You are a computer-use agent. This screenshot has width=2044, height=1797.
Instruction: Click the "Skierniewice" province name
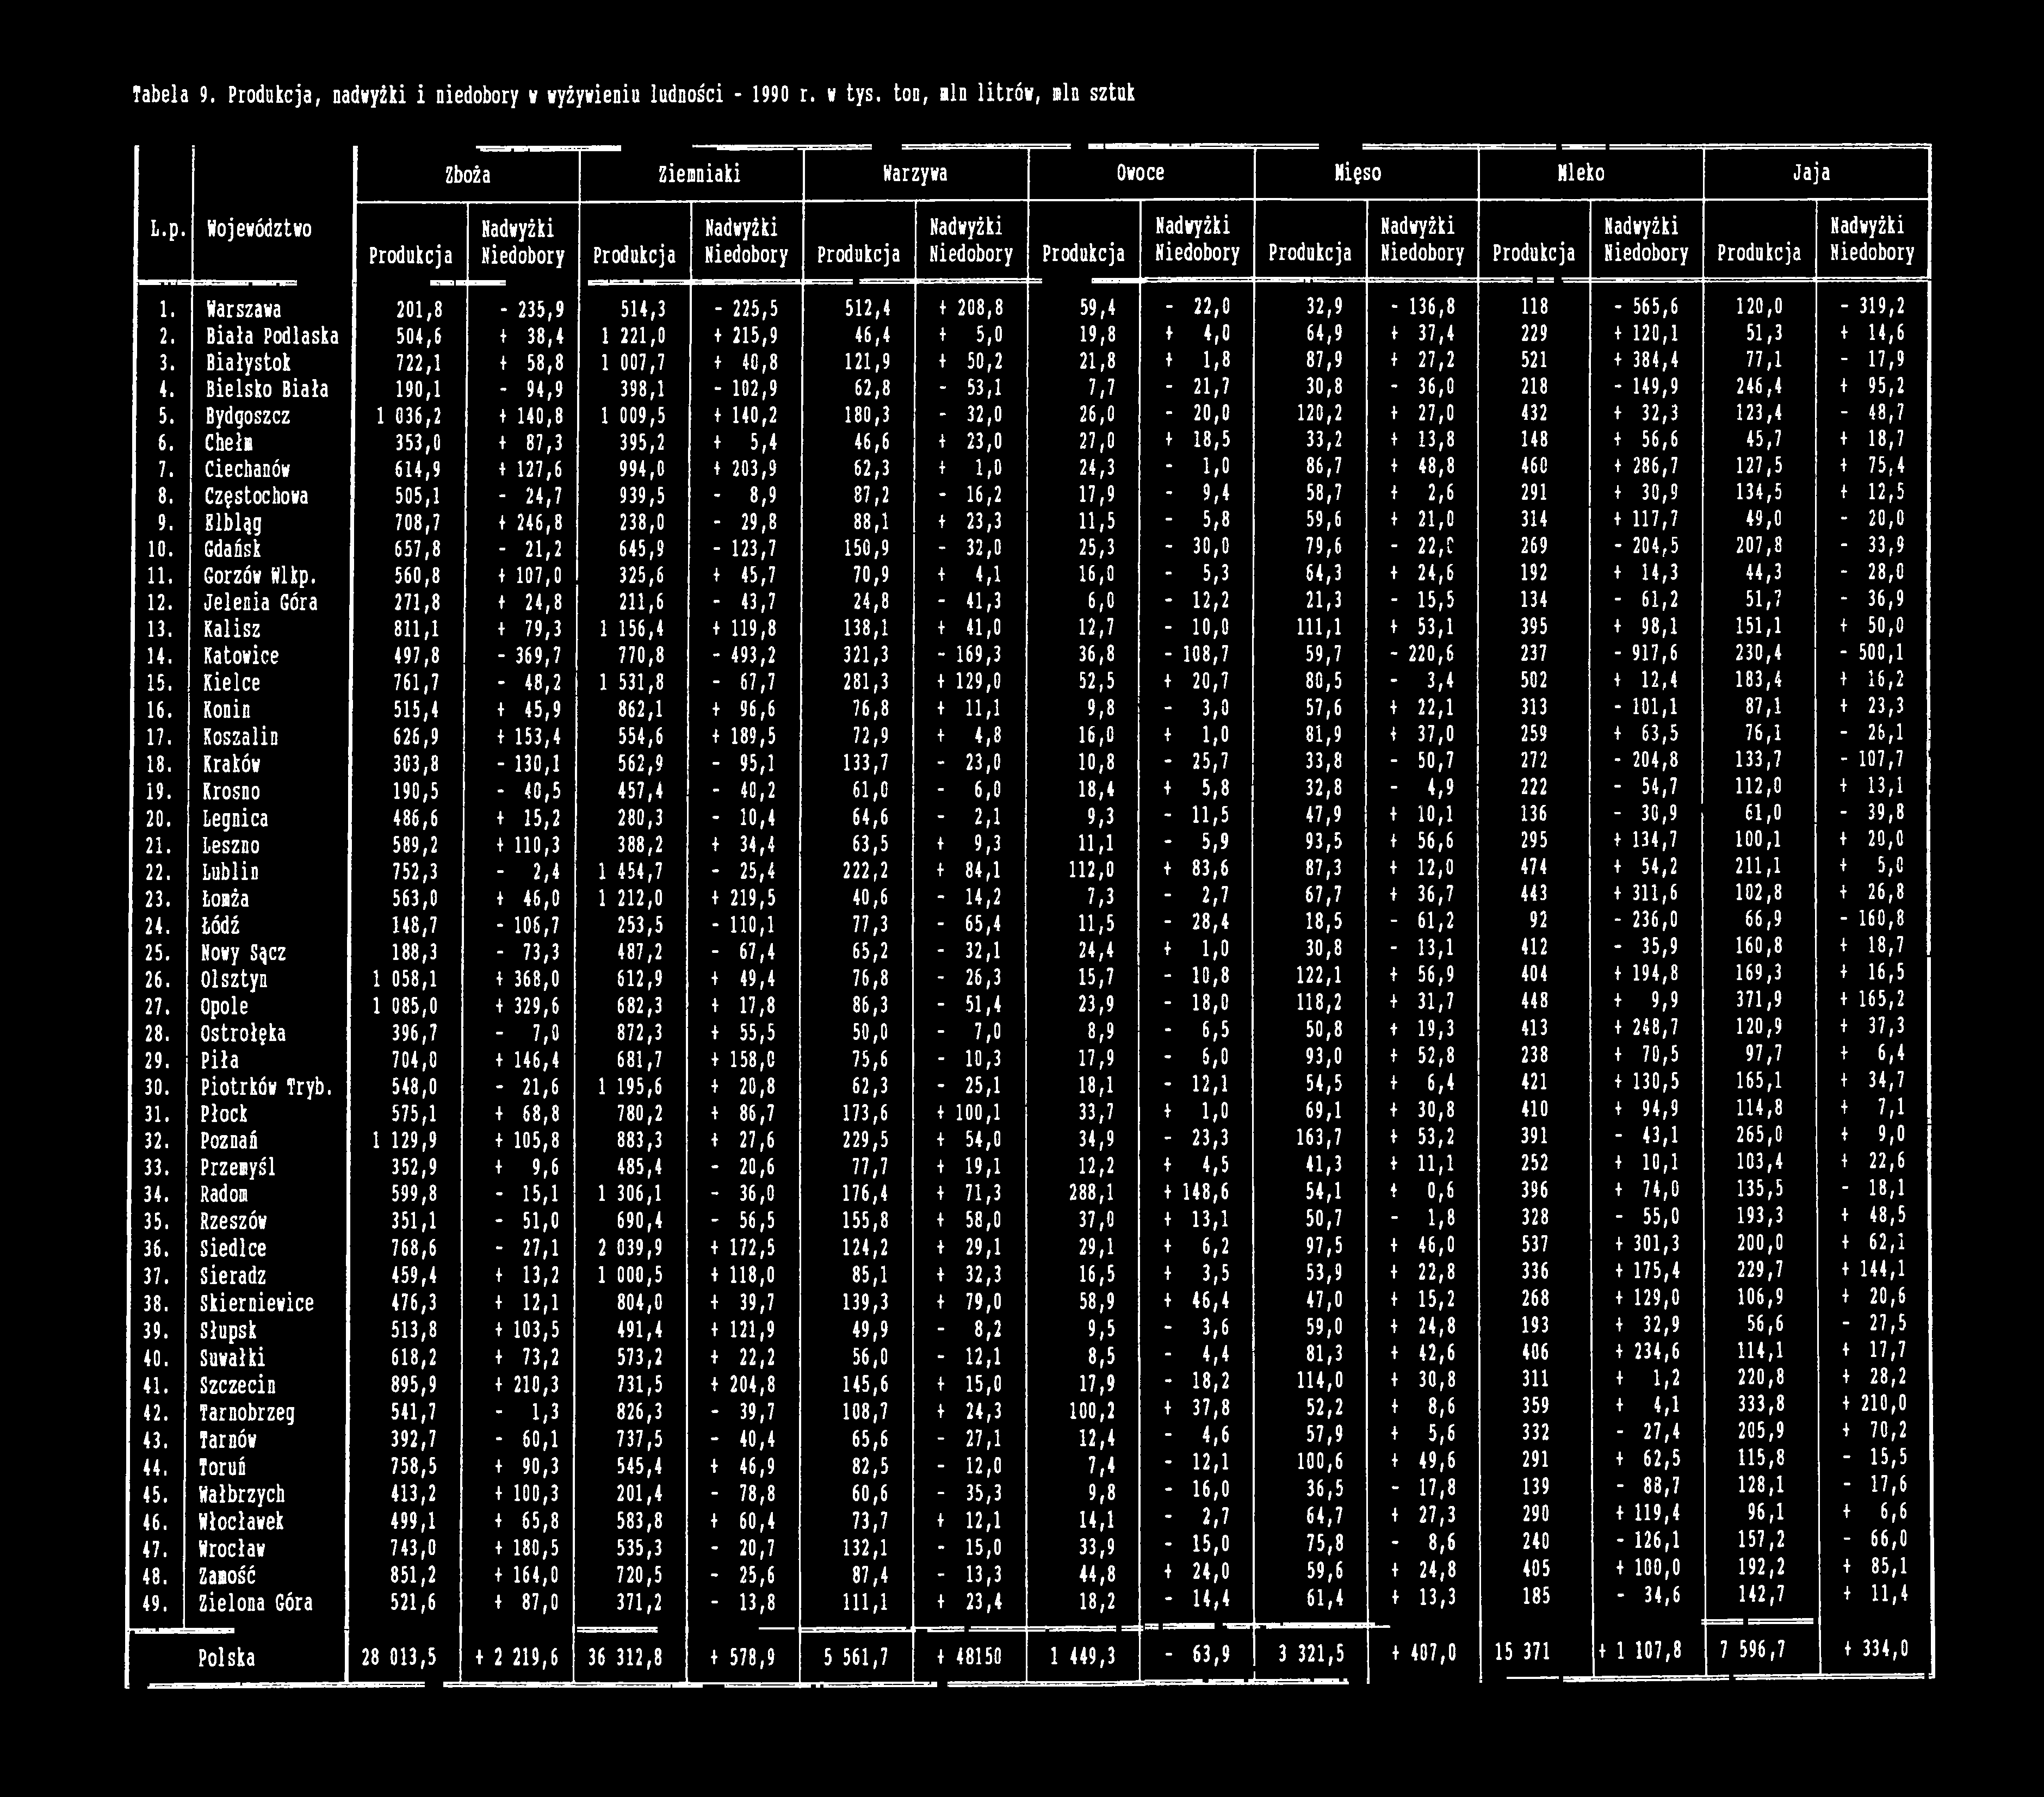(x=257, y=1304)
